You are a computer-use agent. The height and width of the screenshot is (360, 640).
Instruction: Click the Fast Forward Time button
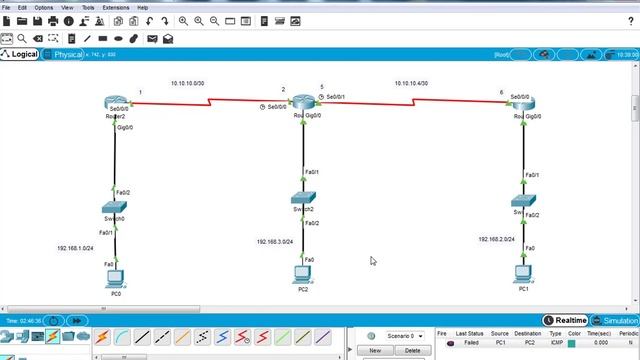pyautogui.click(x=77, y=321)
